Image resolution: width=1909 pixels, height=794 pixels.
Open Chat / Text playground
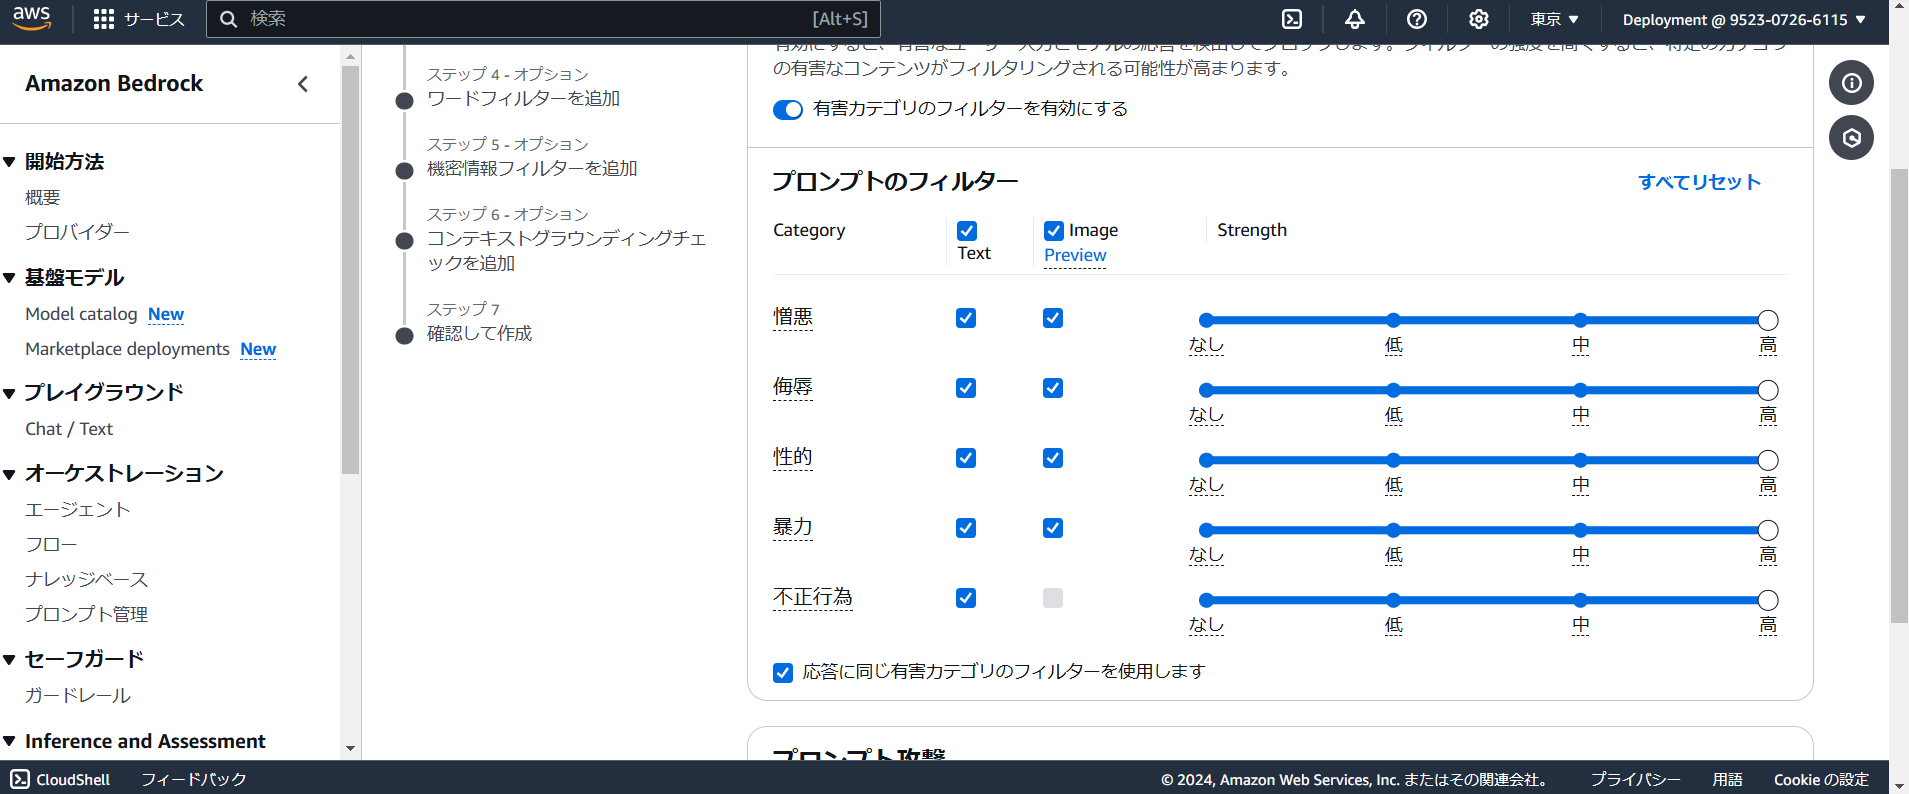69,429
